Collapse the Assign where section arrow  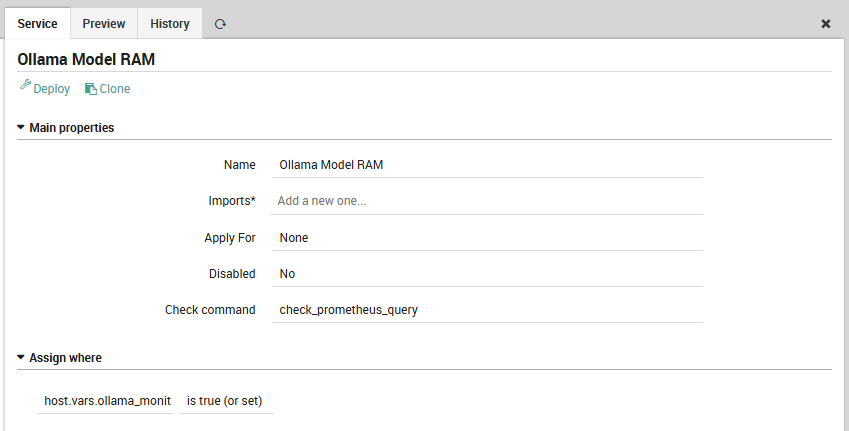(21, 357)
